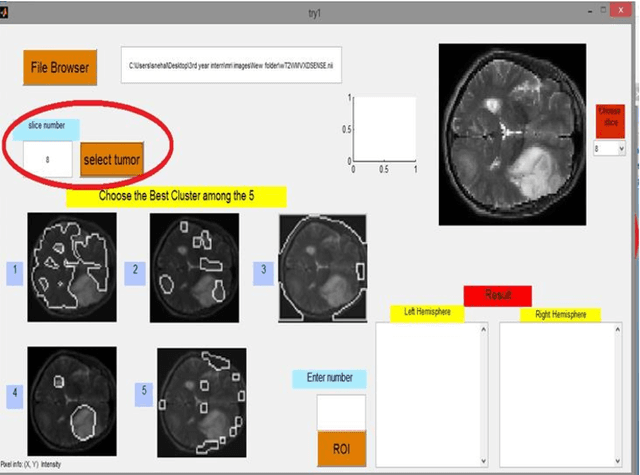Viewport: 640px width, 475px height.
Task: Select cluster image 4 with tumor outline
Action: click(x=72, y=401)
